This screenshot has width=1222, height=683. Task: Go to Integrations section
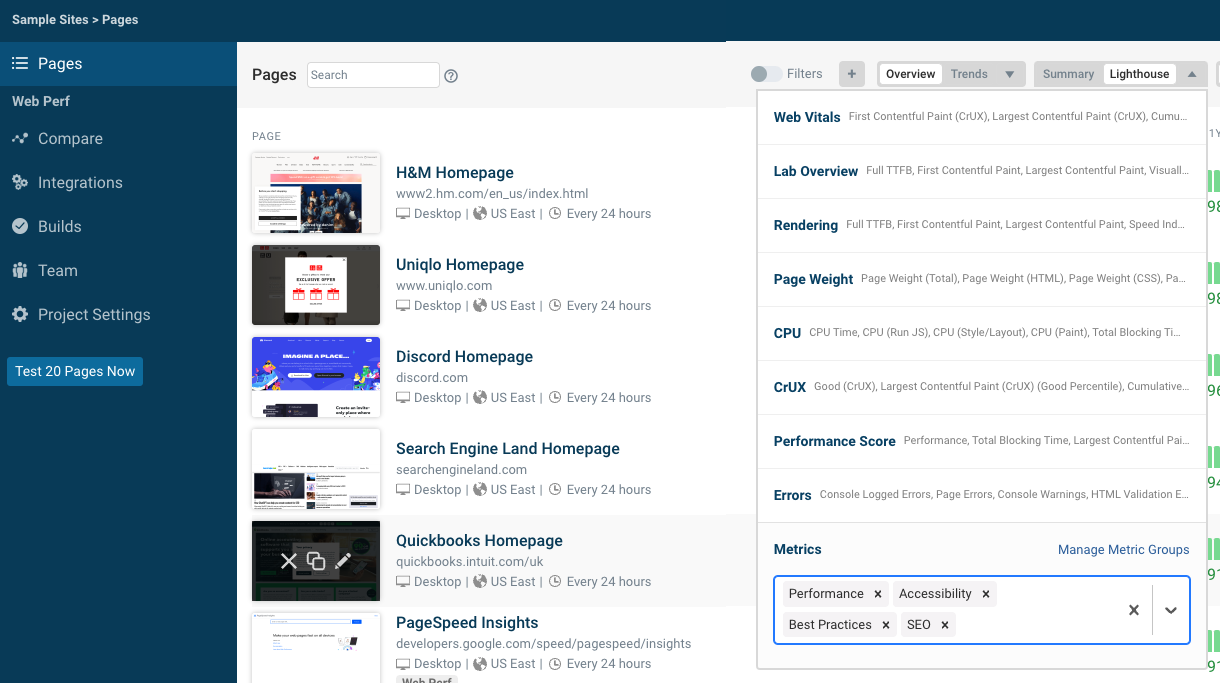pyautogui.click(x=80, y=183)
